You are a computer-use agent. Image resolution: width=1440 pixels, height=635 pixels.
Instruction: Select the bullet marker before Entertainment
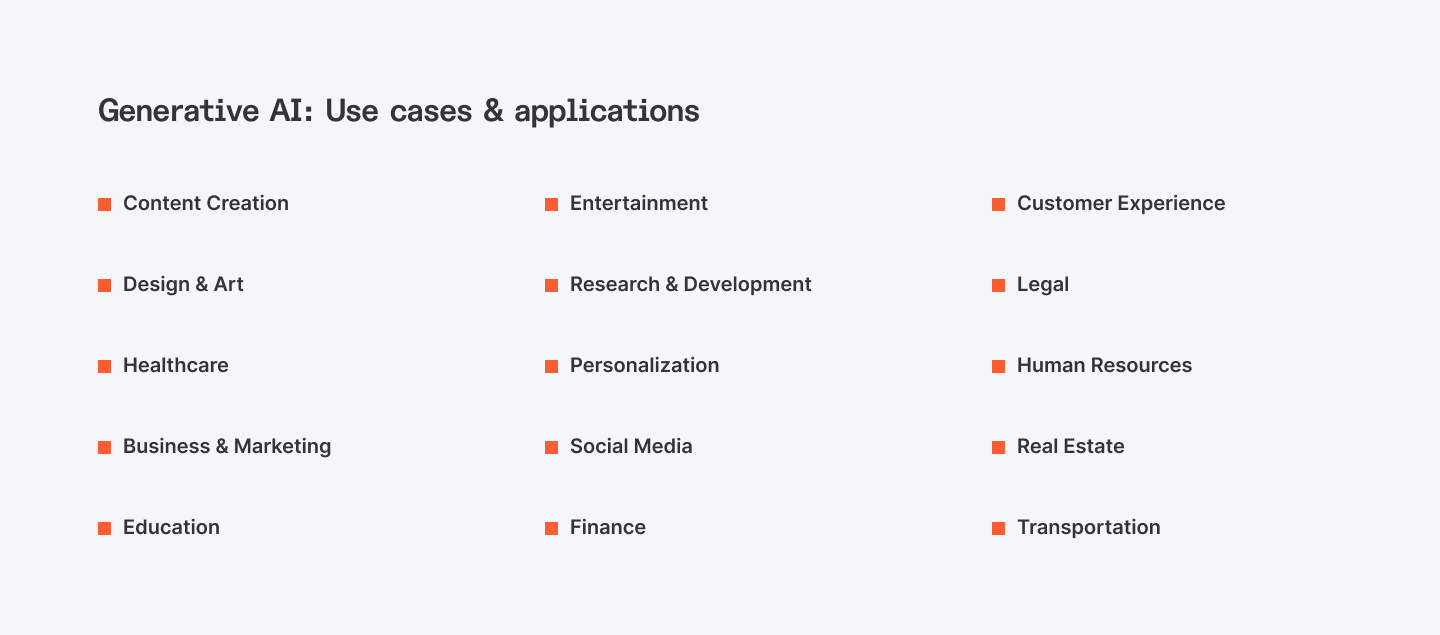[x=551, y=204]
